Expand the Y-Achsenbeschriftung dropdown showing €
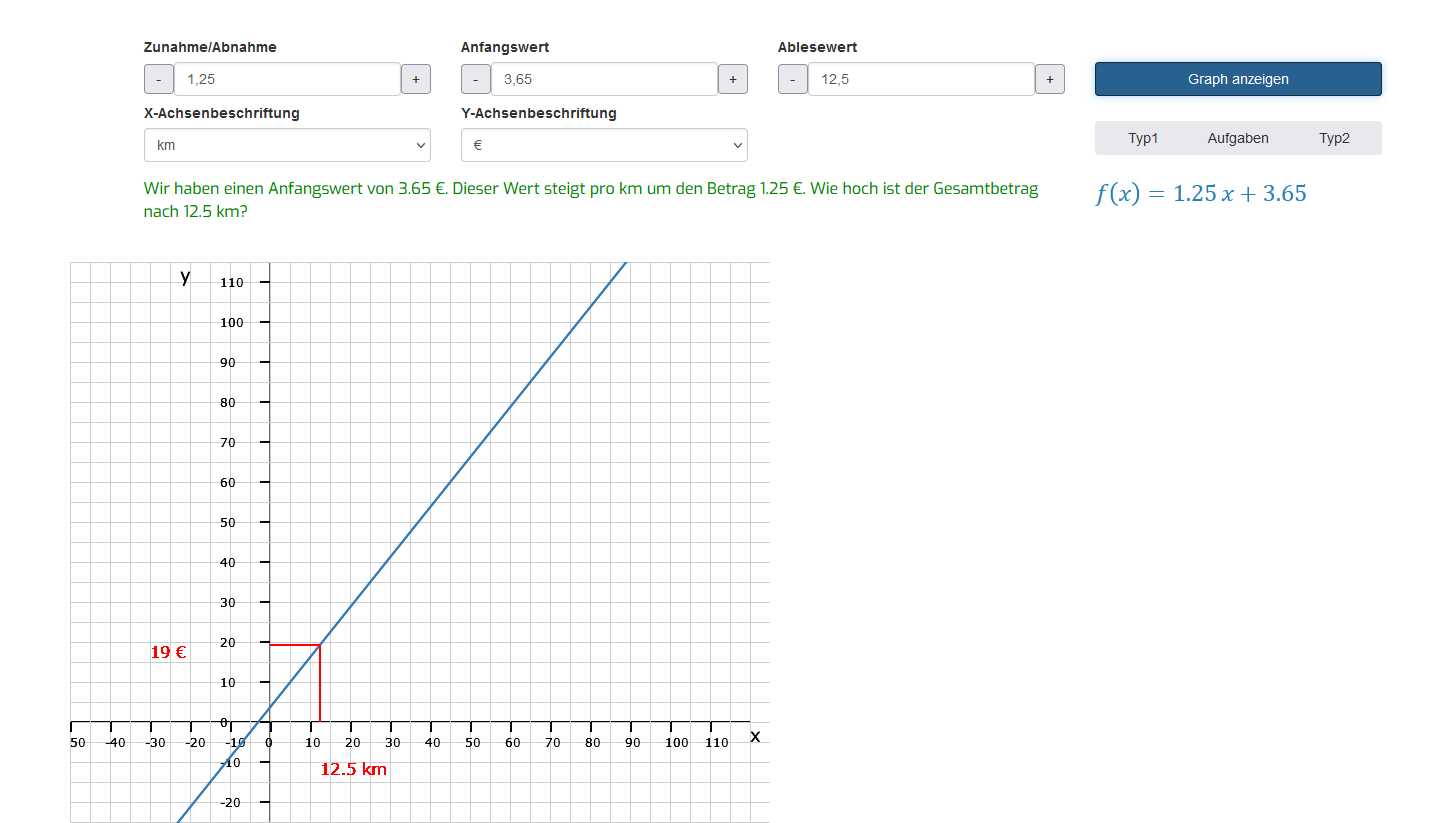 coord(604,145)
